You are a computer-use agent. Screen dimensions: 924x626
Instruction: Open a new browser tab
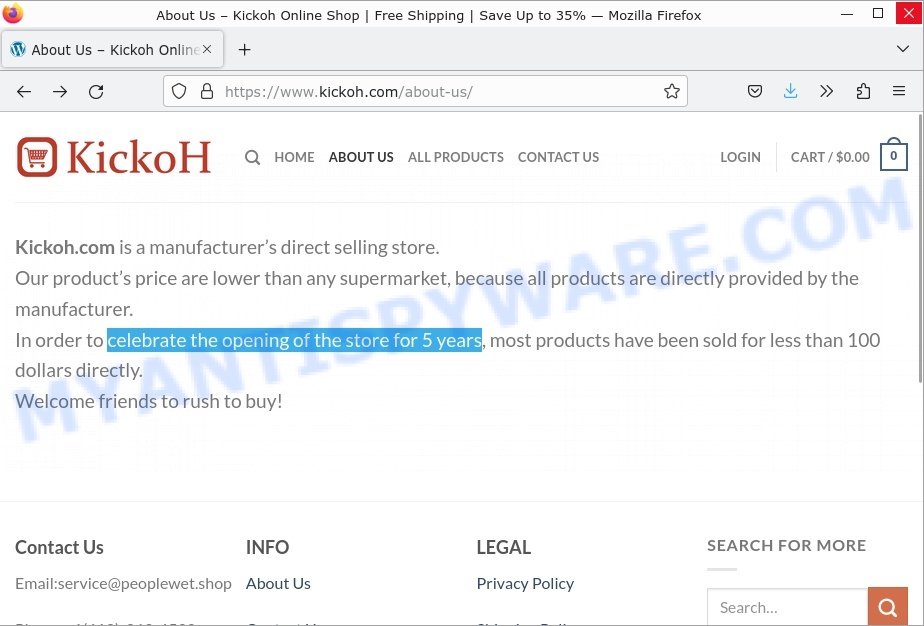coord(245,50)
